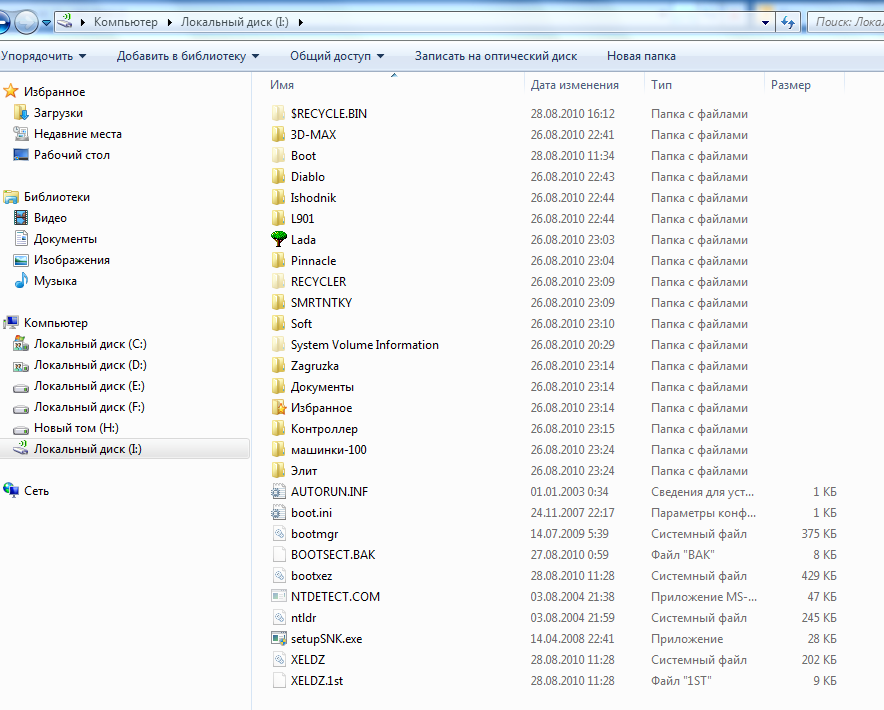The width and height of the screenshot is (884, 710).
Task: Click the Библиотеки icon in sidebar
Action: pyautogui.click(x=11, y=197)
